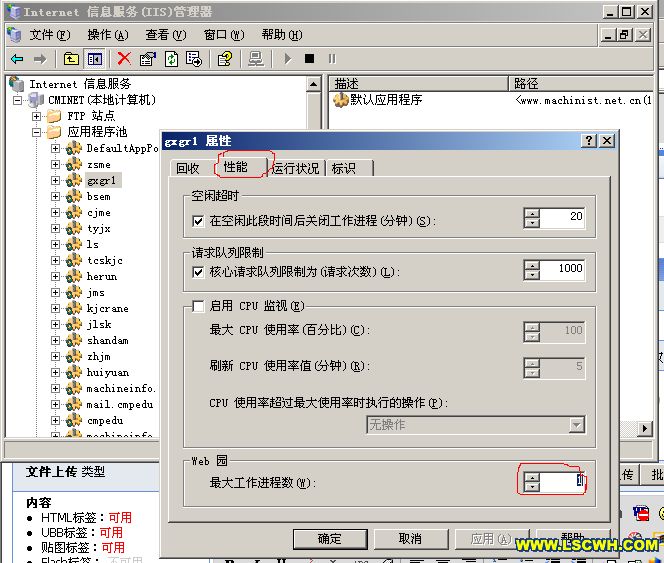
Task: Click the 确定 button
Action: click(x=329, y=538)
